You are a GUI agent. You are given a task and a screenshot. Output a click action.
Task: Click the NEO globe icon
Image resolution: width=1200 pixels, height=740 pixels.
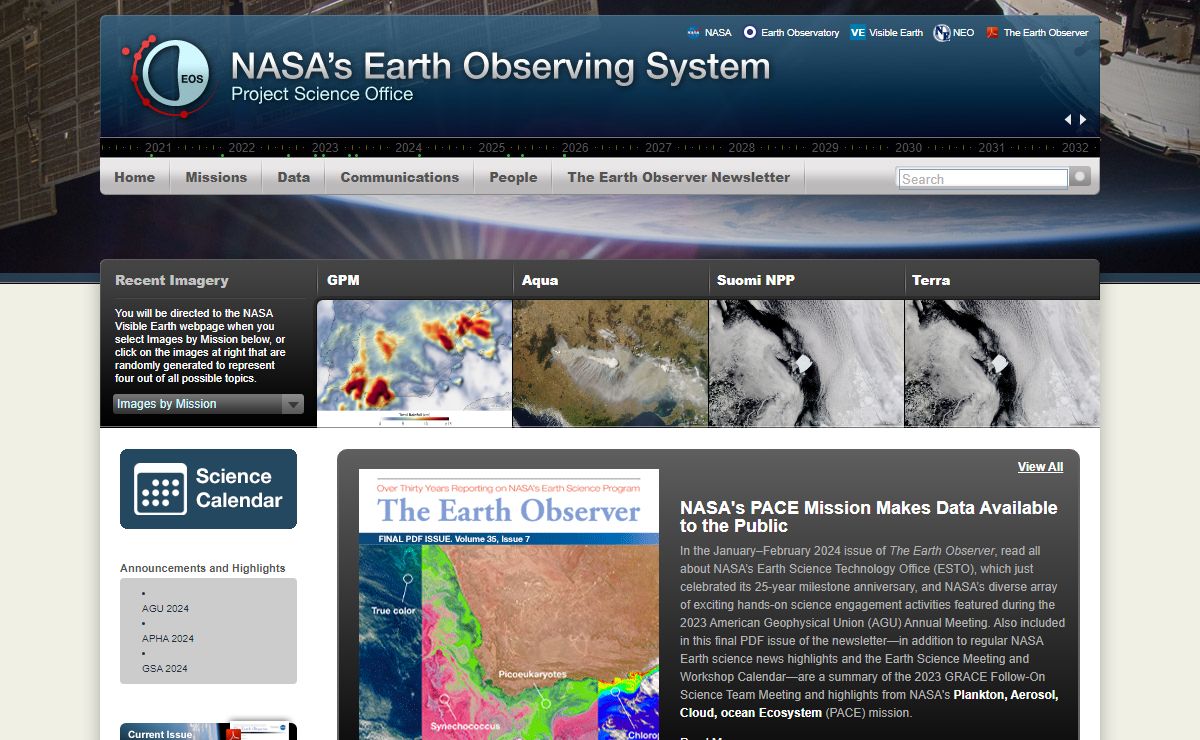[942, 33]
